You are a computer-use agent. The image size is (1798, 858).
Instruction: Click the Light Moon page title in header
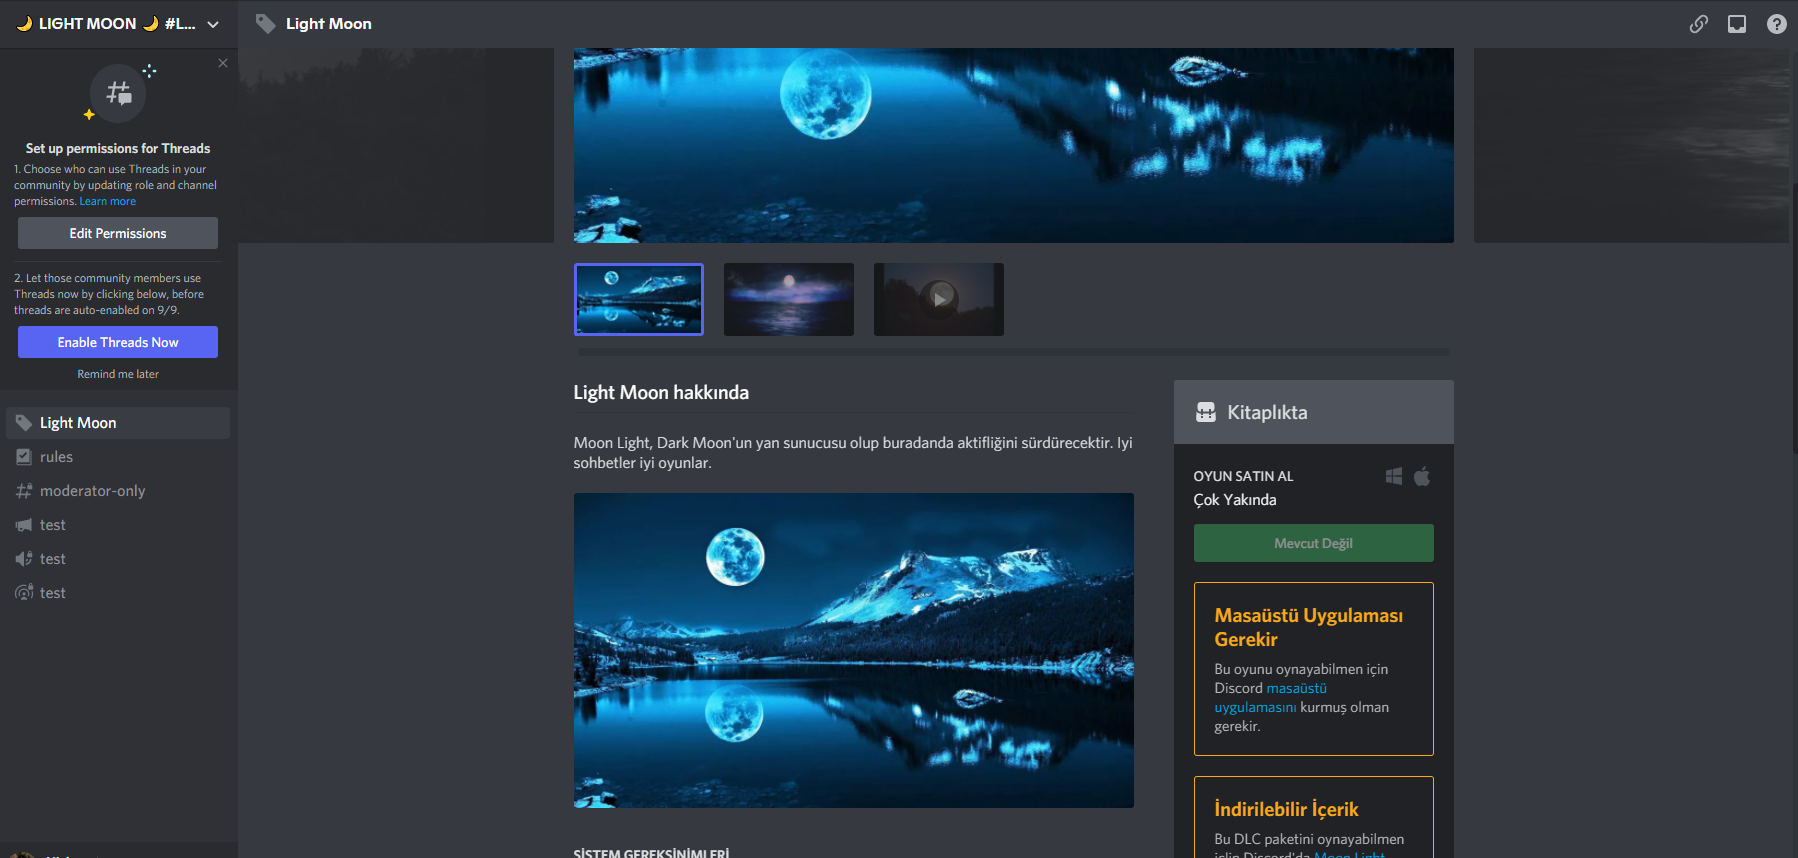[x=329, y=24]
